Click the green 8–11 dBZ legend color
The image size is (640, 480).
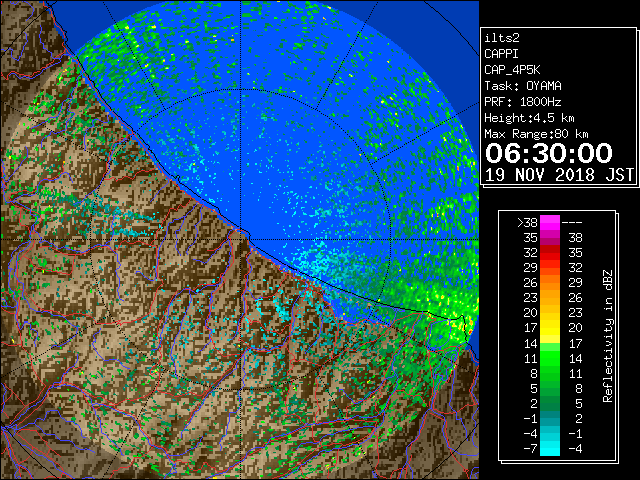click(550, 373)
